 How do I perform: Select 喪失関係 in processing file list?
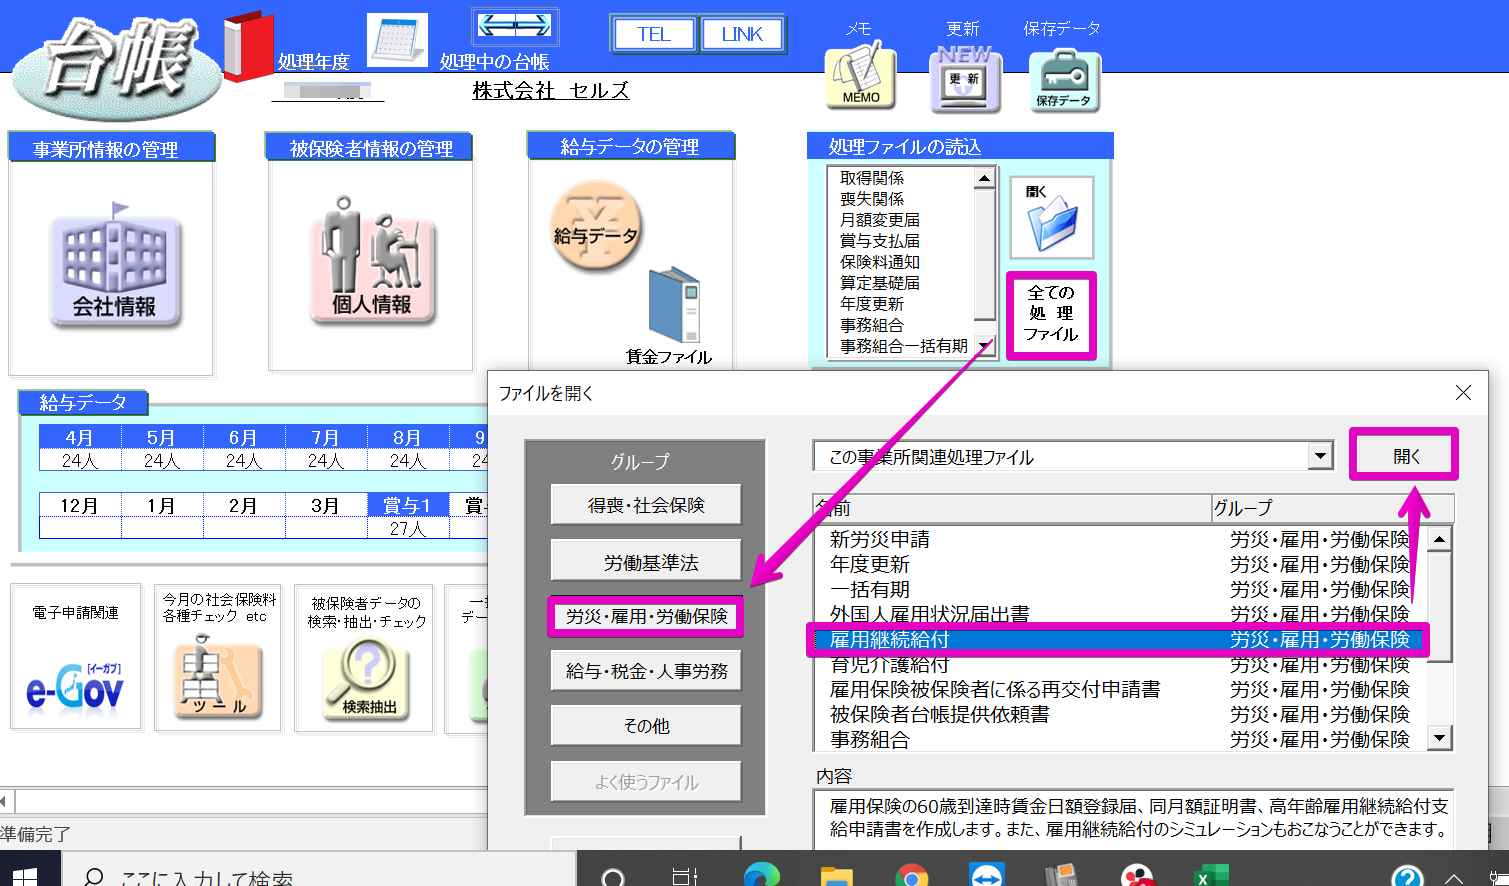871,198
